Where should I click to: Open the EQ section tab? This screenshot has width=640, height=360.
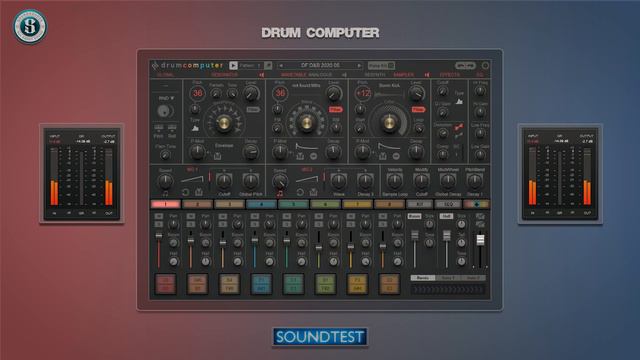480,75
